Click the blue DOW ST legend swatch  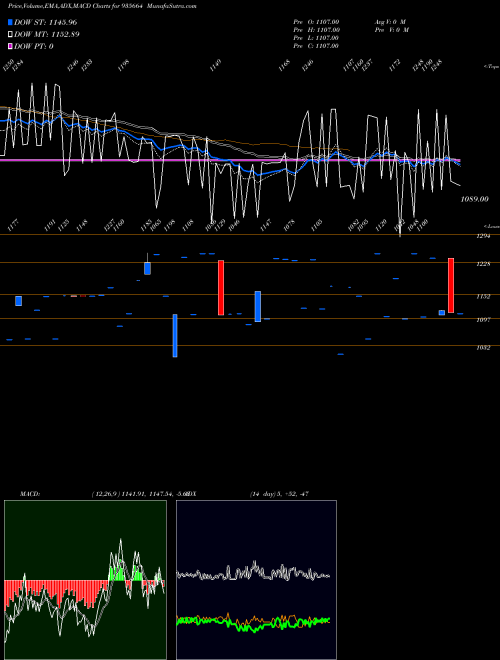pos(10,22)
